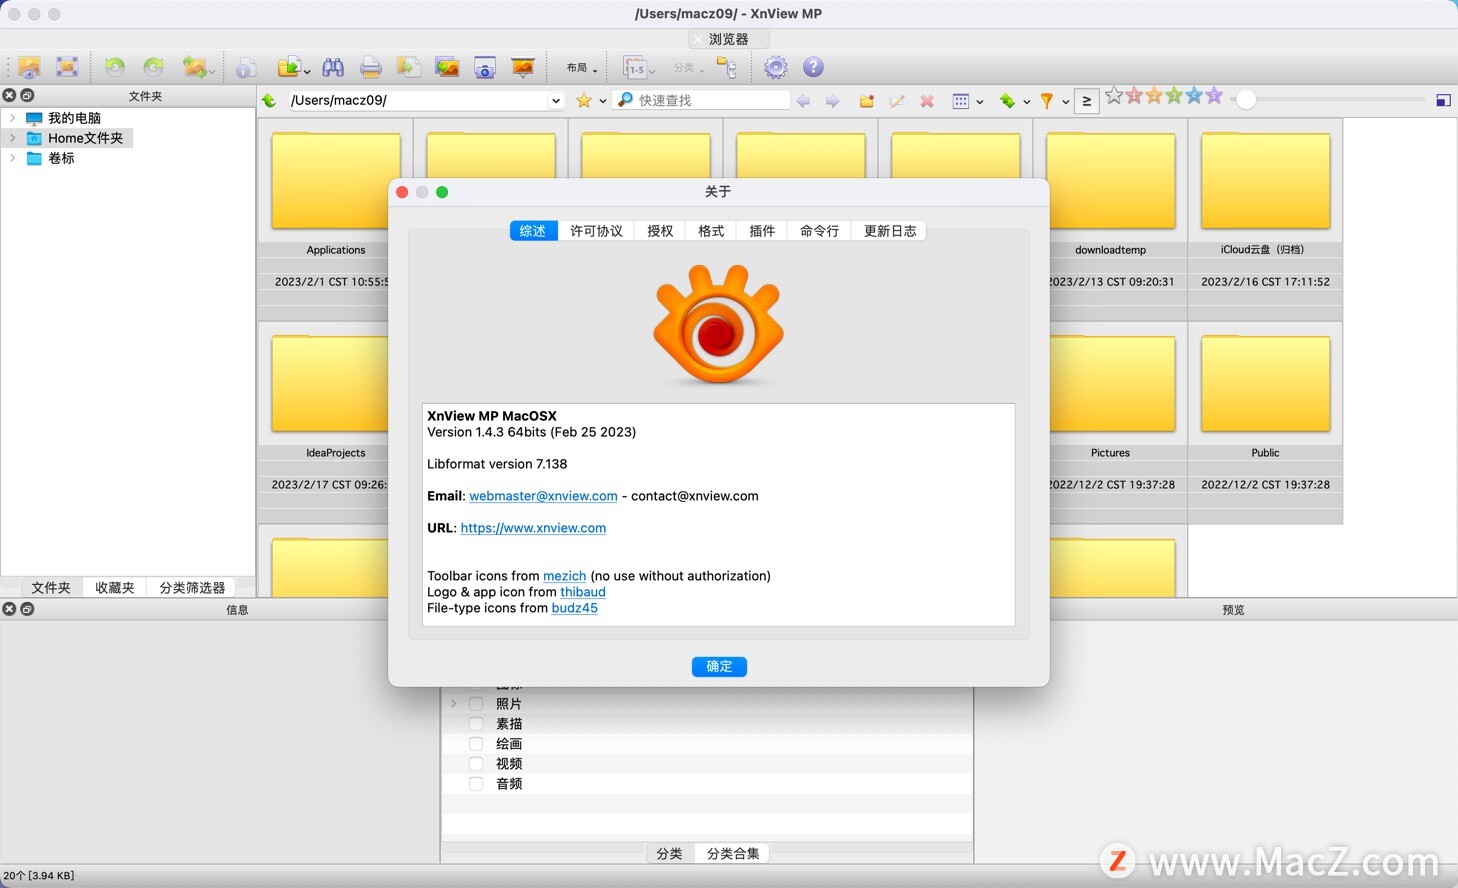This screenshot has height=888, width=1458.
Task: Check the 照片 category checkbox
Action: point(476,704)
